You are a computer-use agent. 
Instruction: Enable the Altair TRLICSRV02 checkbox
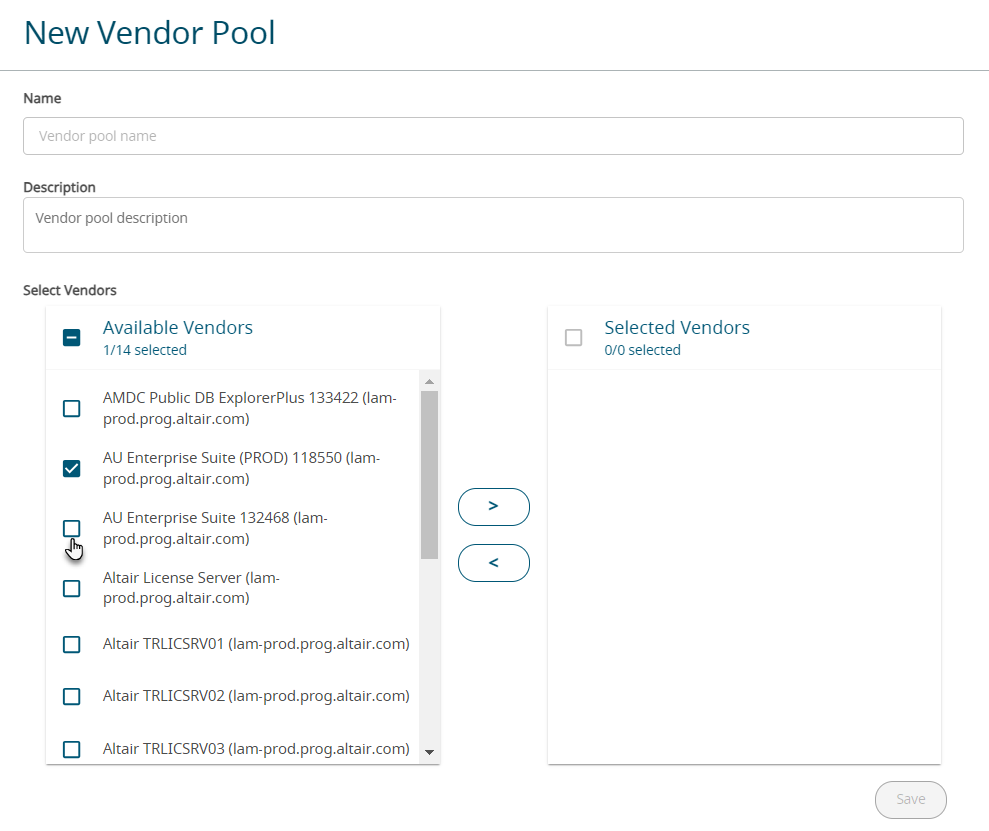click(x=72, y=696)
